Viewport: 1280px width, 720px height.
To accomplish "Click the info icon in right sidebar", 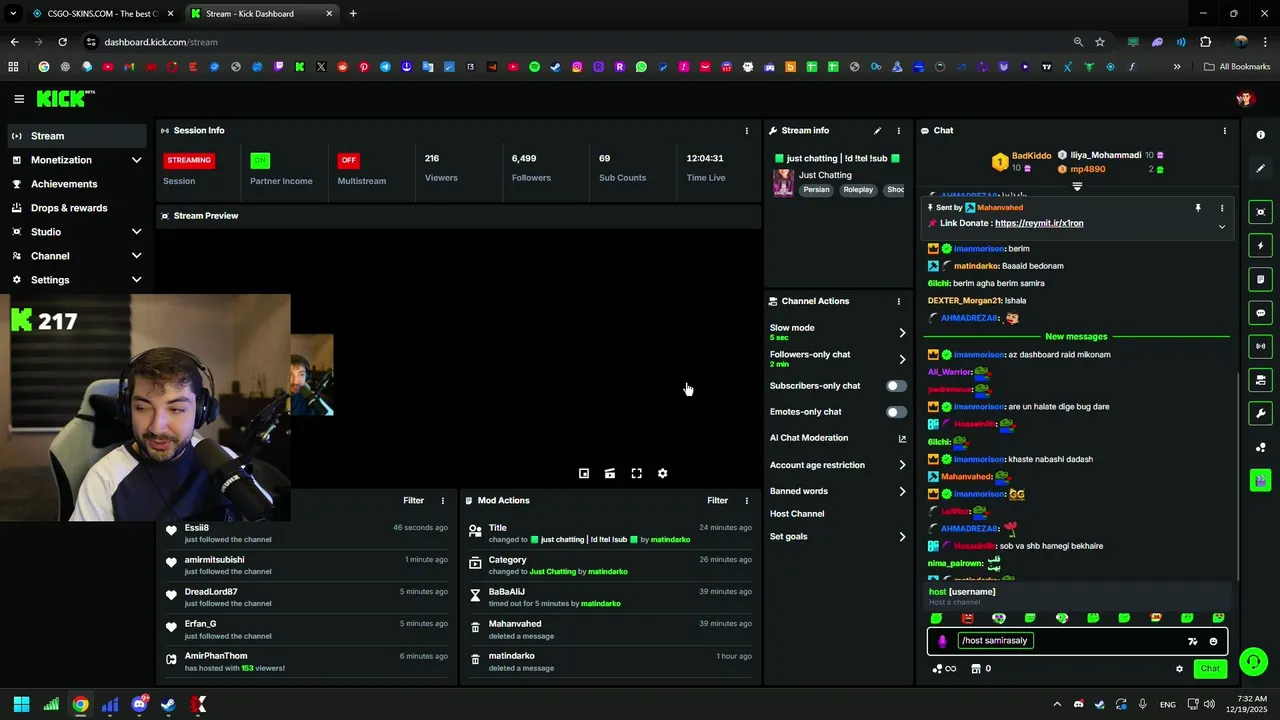I will pyautogui.click(x=1260, y=135).
